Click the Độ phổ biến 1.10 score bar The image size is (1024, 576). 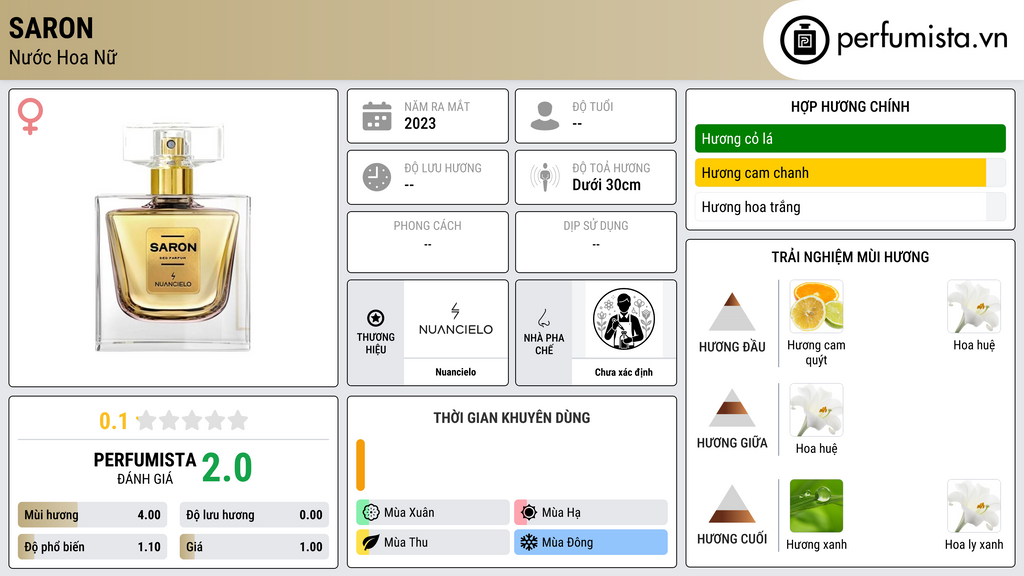pos(93,547)
